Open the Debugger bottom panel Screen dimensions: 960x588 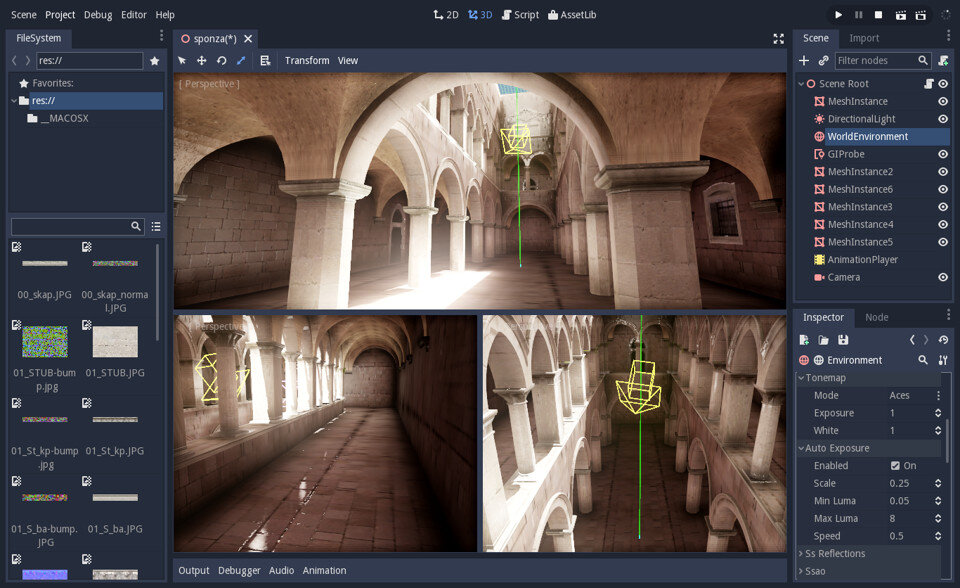point(239,570)
